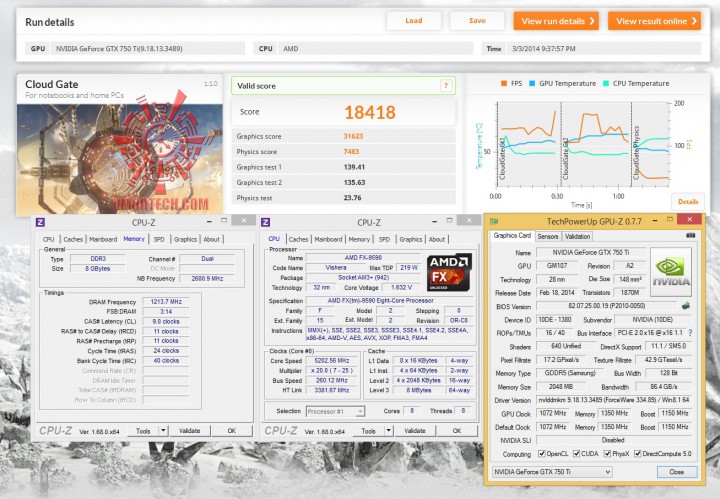
Task: Select the Graphics Card tab in GPU-Z
Action: 512,235
